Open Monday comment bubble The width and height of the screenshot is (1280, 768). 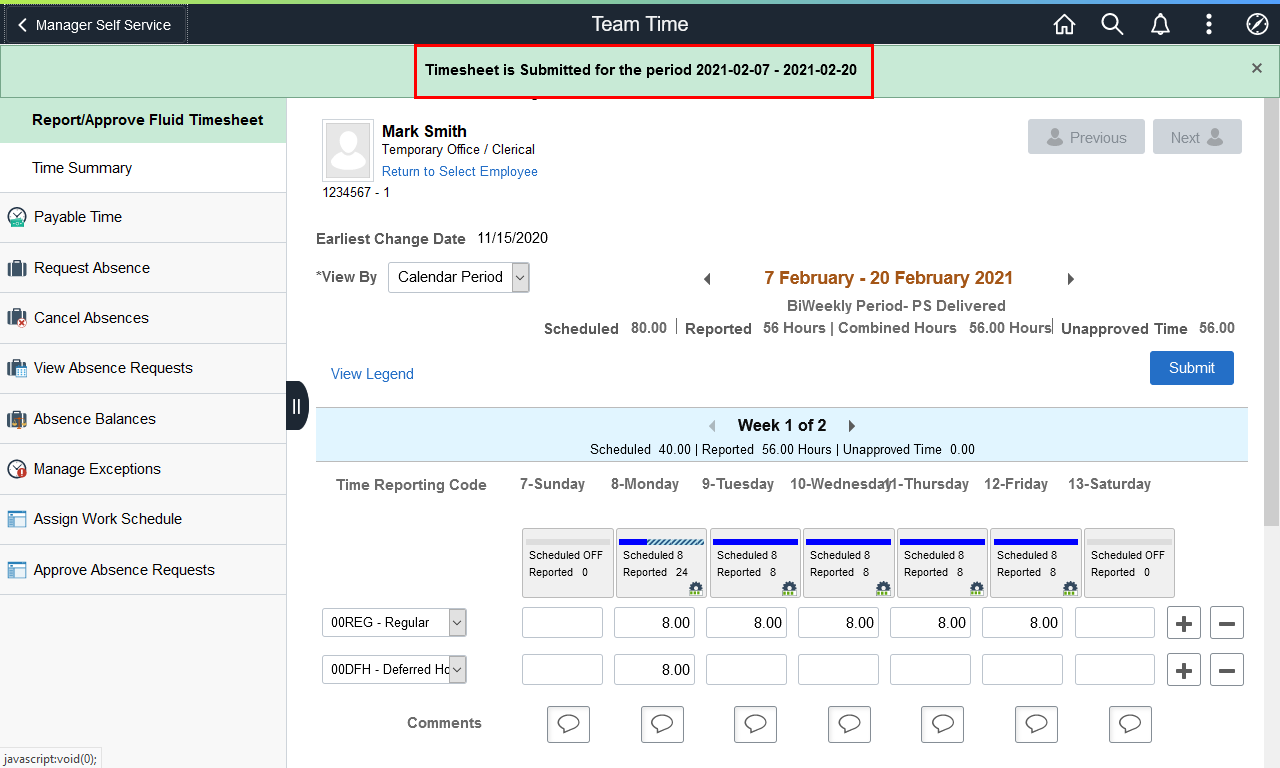(x=662, y=724)
